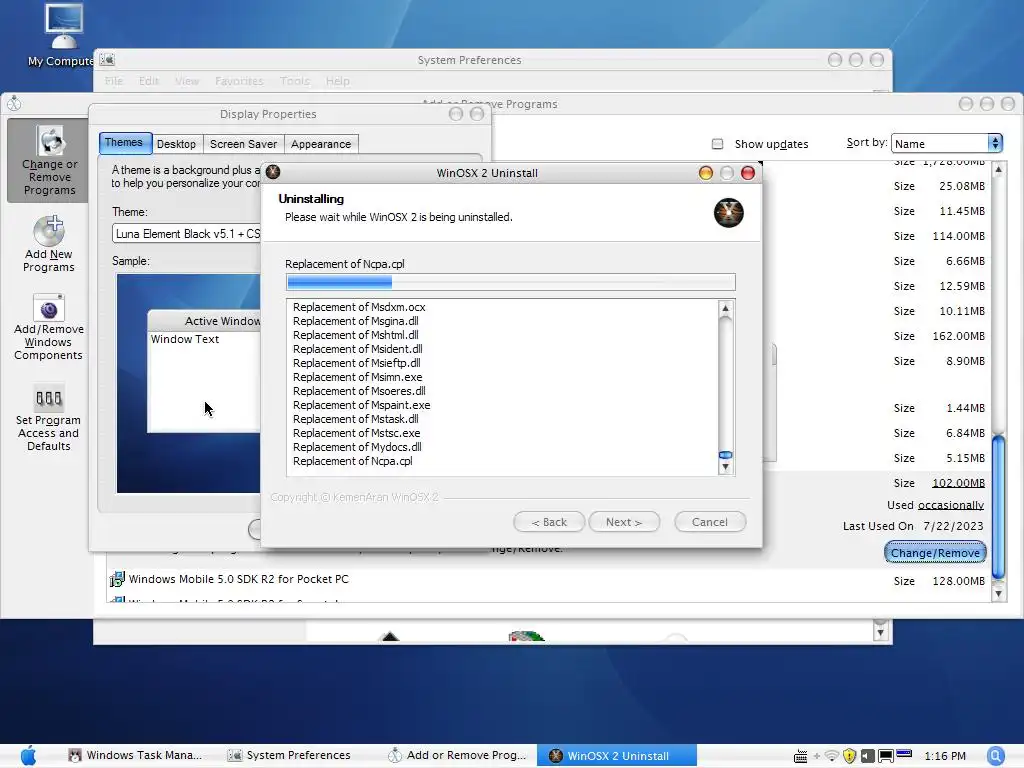Image resolution: width=1024 pixels, height=768 pixels.
Task: Click the System Preferences window title icon
Action: pyautogui.click(x=107, y=59)
